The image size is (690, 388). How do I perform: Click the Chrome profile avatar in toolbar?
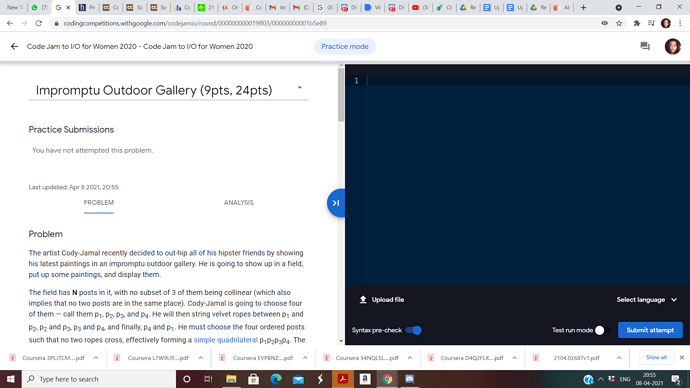coord(666,23)
